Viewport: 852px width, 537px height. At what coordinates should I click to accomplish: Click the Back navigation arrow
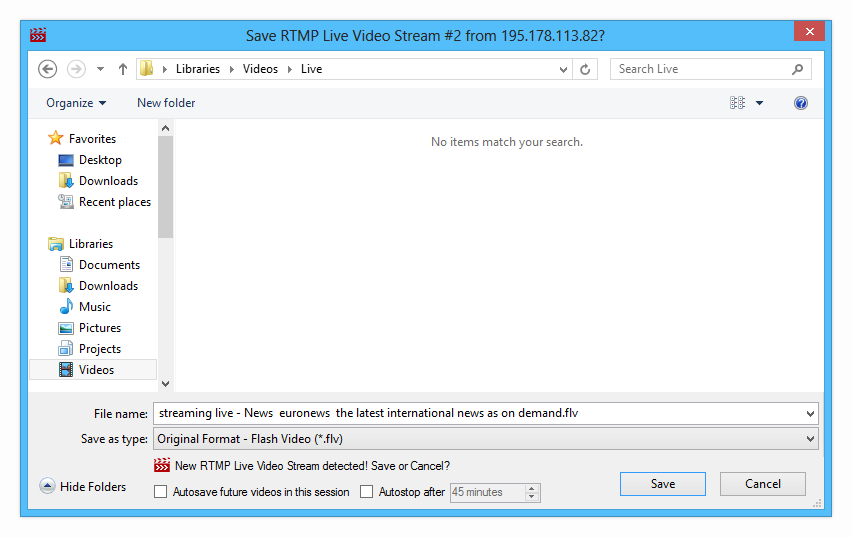coord(47,69)
